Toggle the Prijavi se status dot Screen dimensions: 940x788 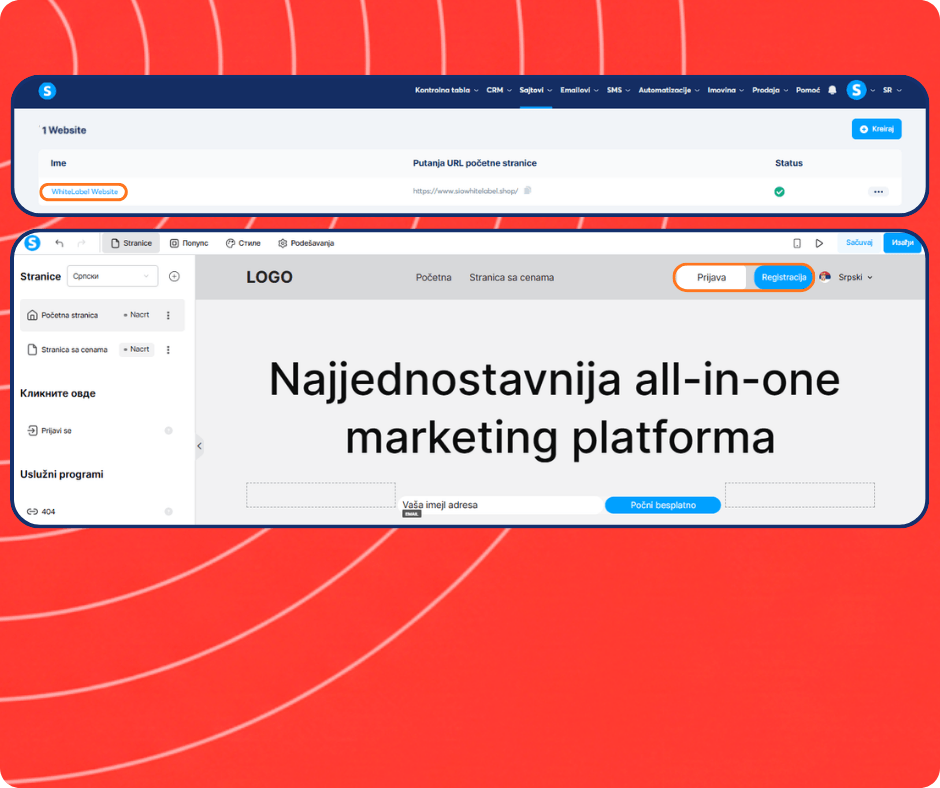[168, 431]
